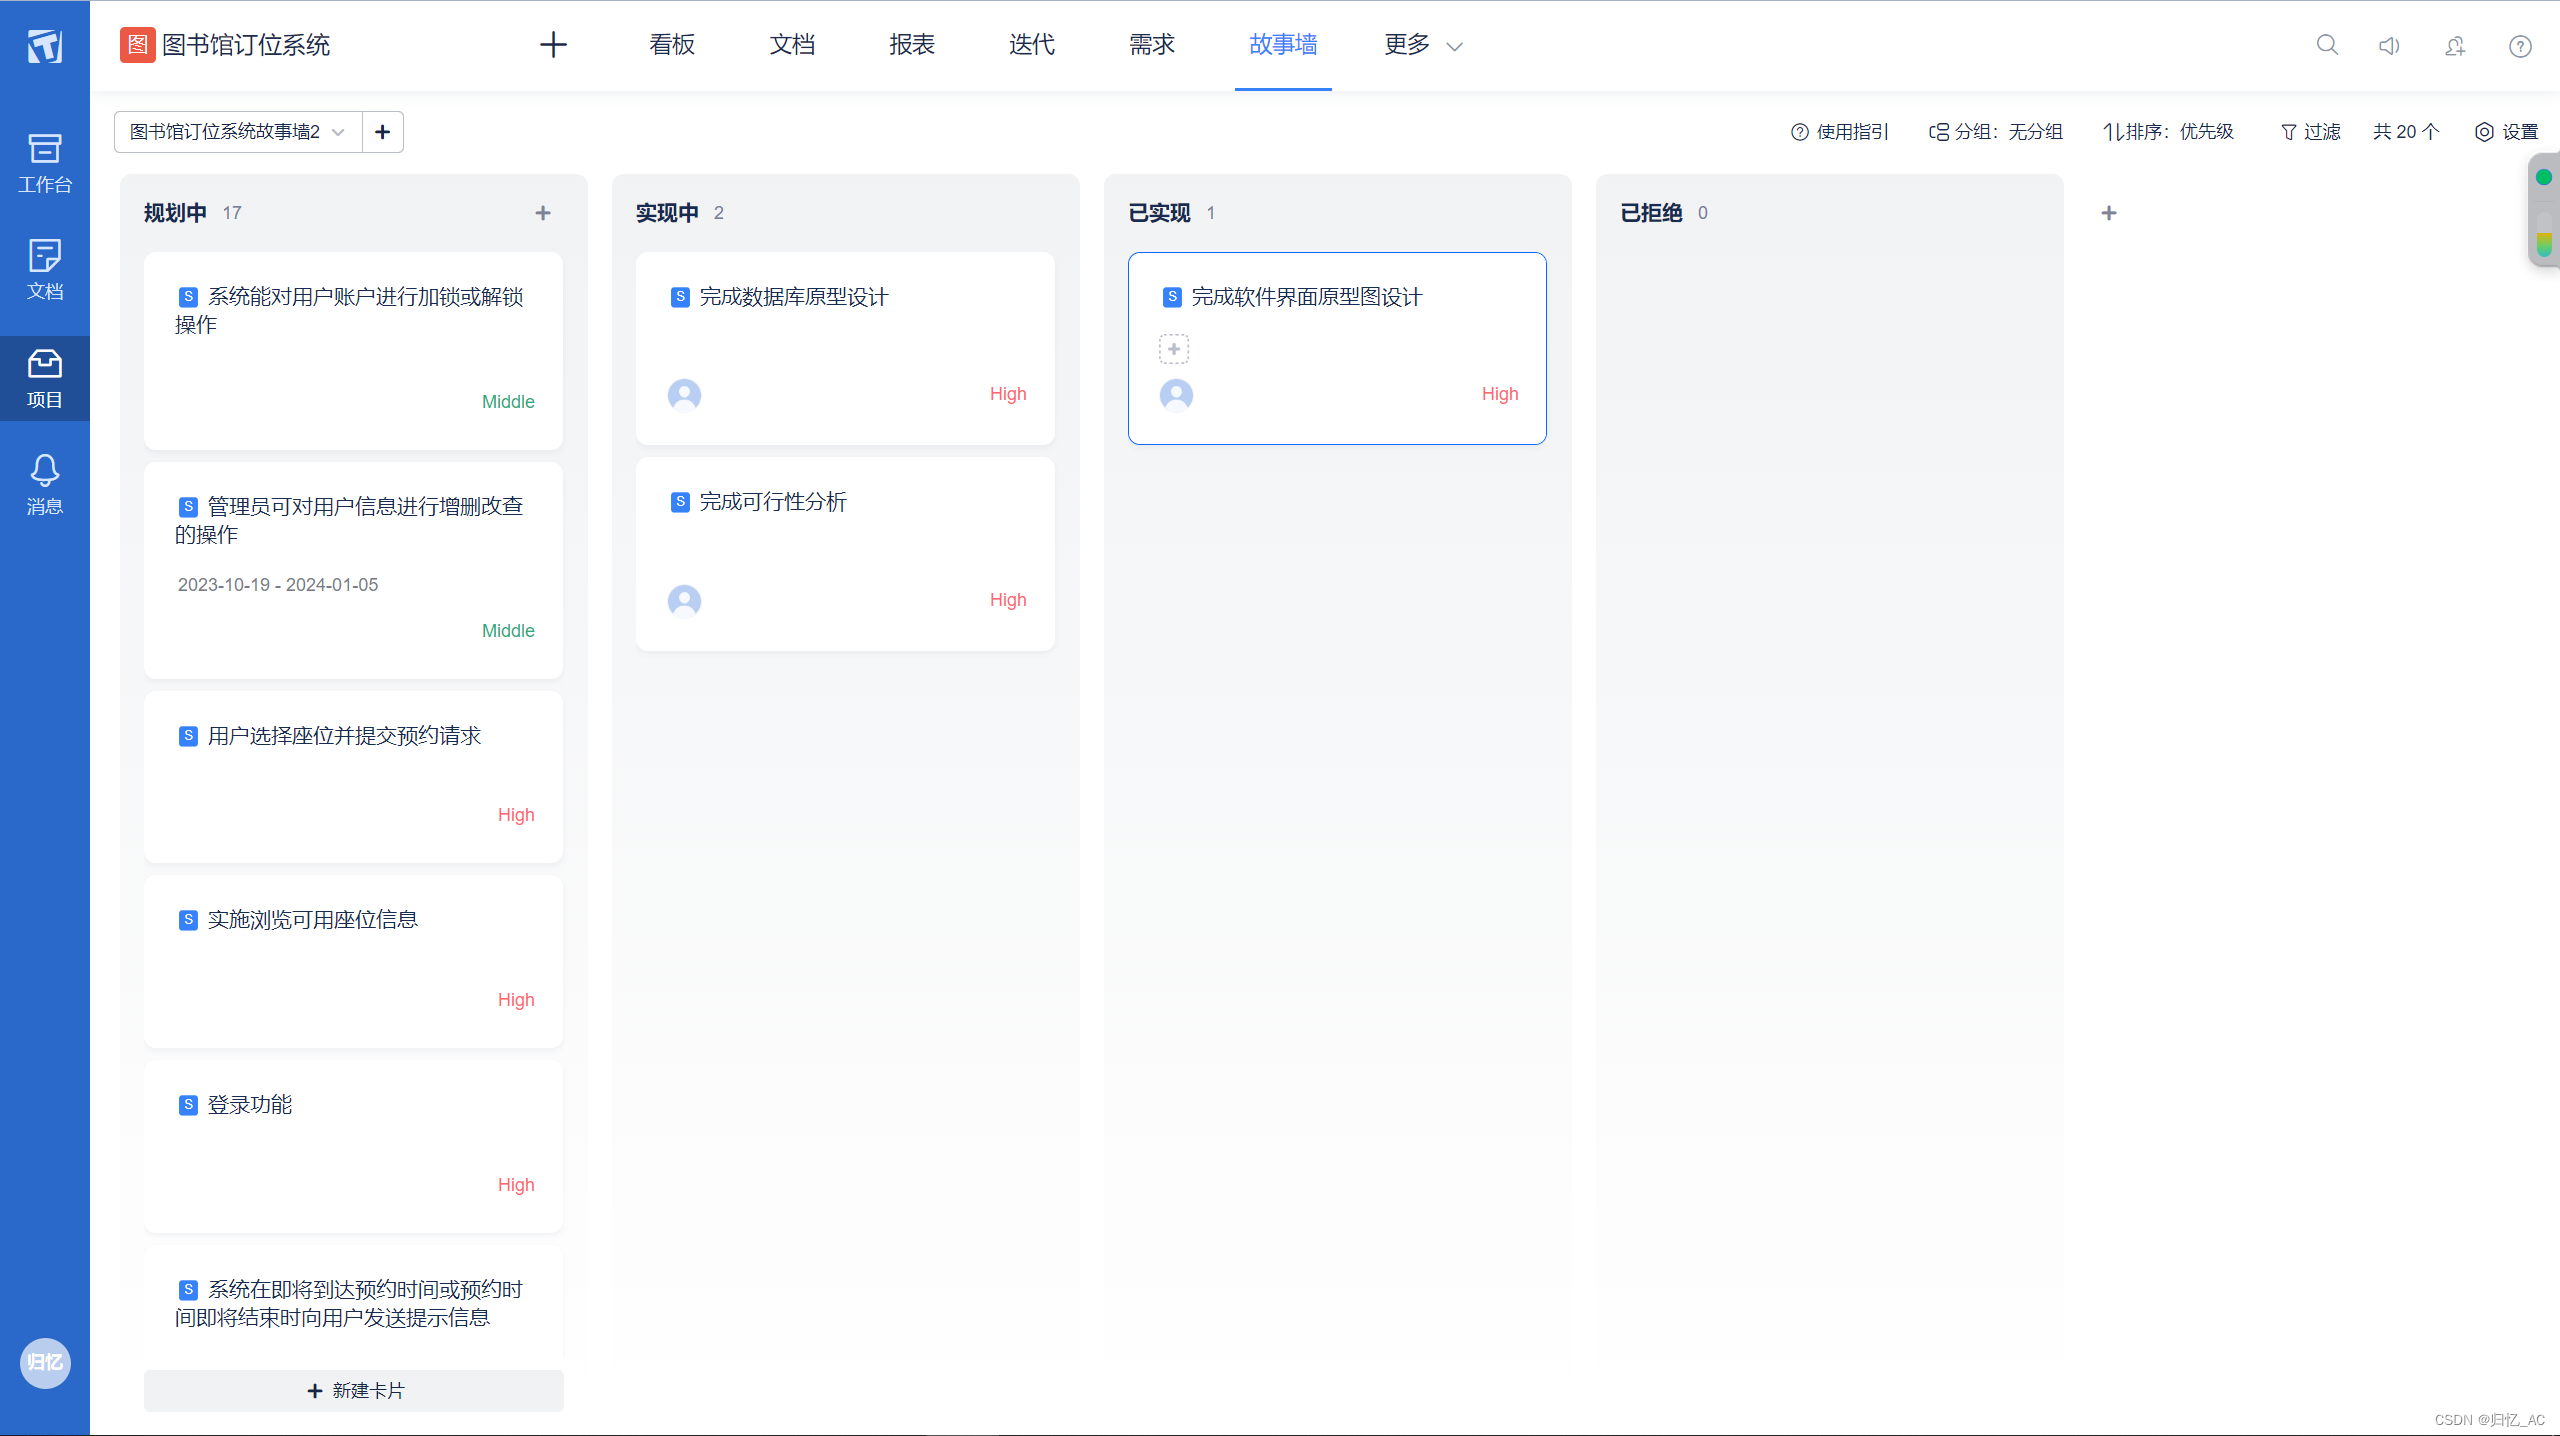This screenshot has width=2560, height=1436.
Task: Open the 排序: 优先级 sort selector
Action: [x=2168, y=132]
